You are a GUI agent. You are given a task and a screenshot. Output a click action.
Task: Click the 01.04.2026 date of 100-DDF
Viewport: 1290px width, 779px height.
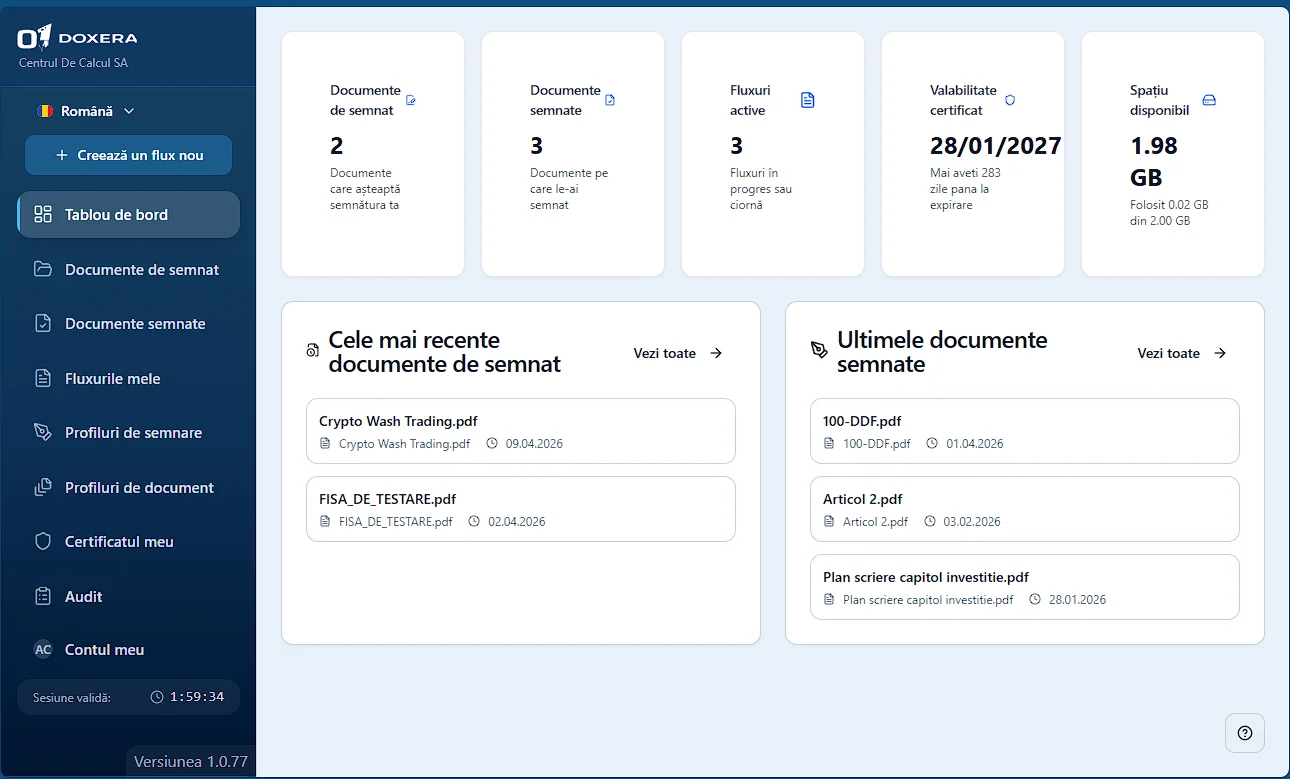(975, 444)
